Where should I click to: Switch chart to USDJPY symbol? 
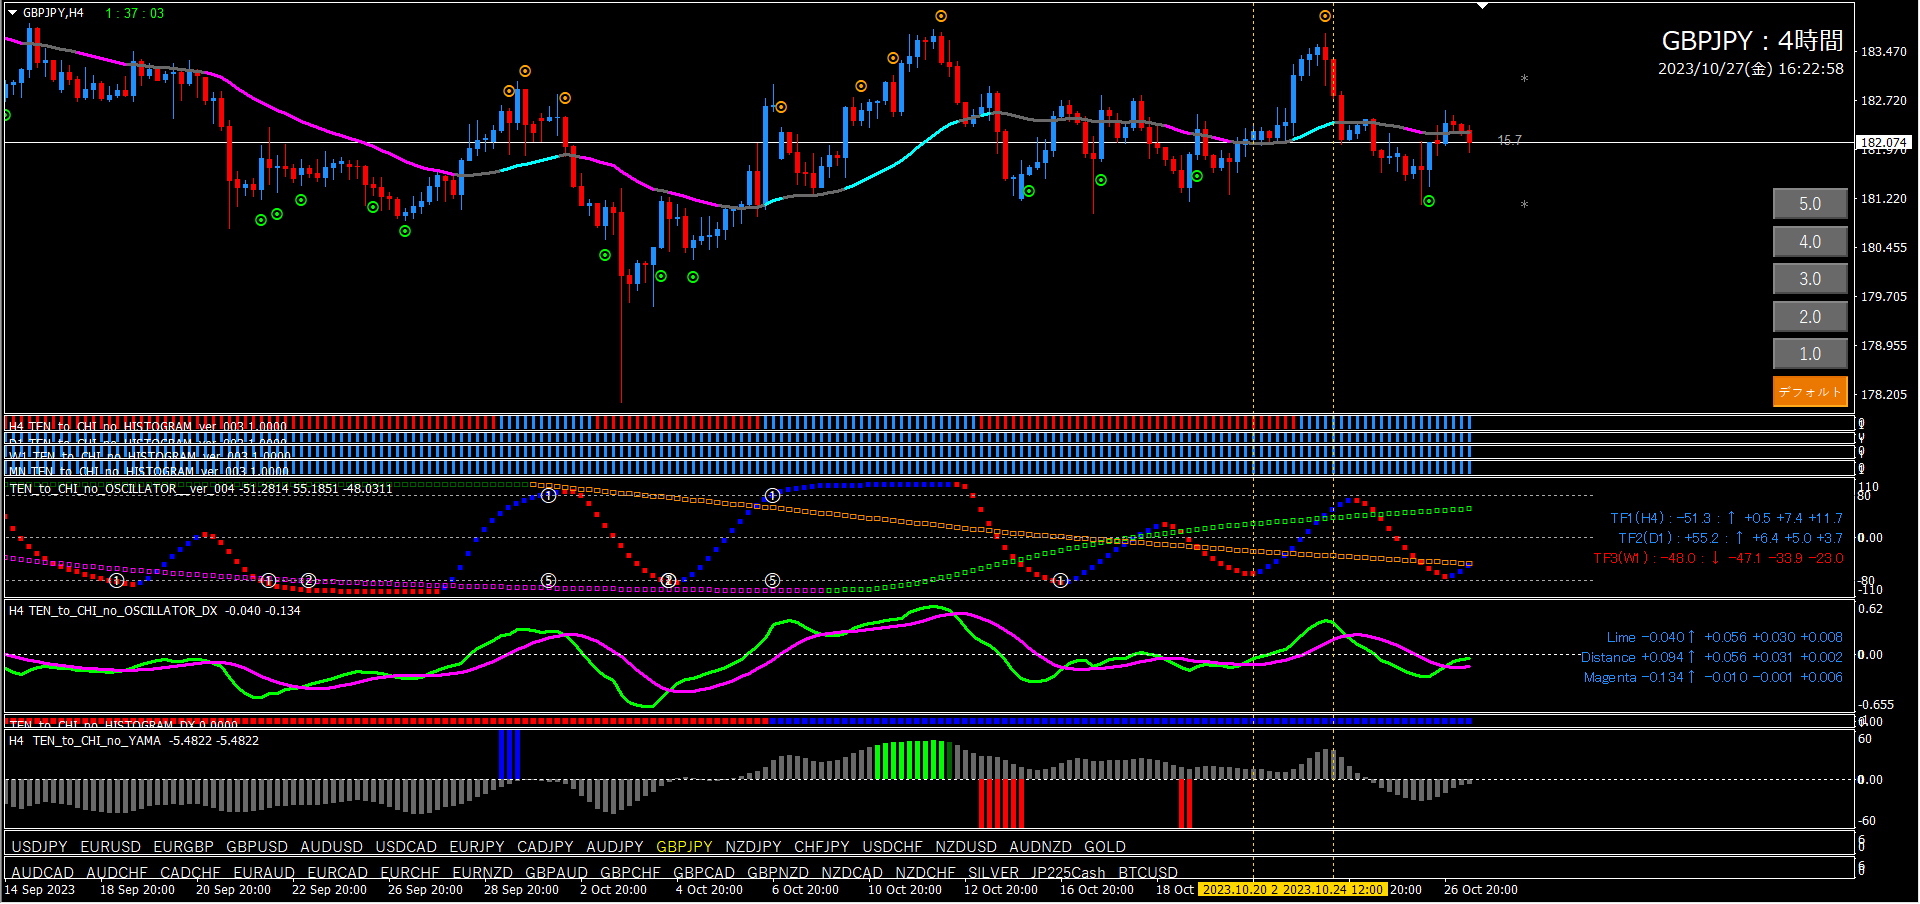[x=39, y=847]
